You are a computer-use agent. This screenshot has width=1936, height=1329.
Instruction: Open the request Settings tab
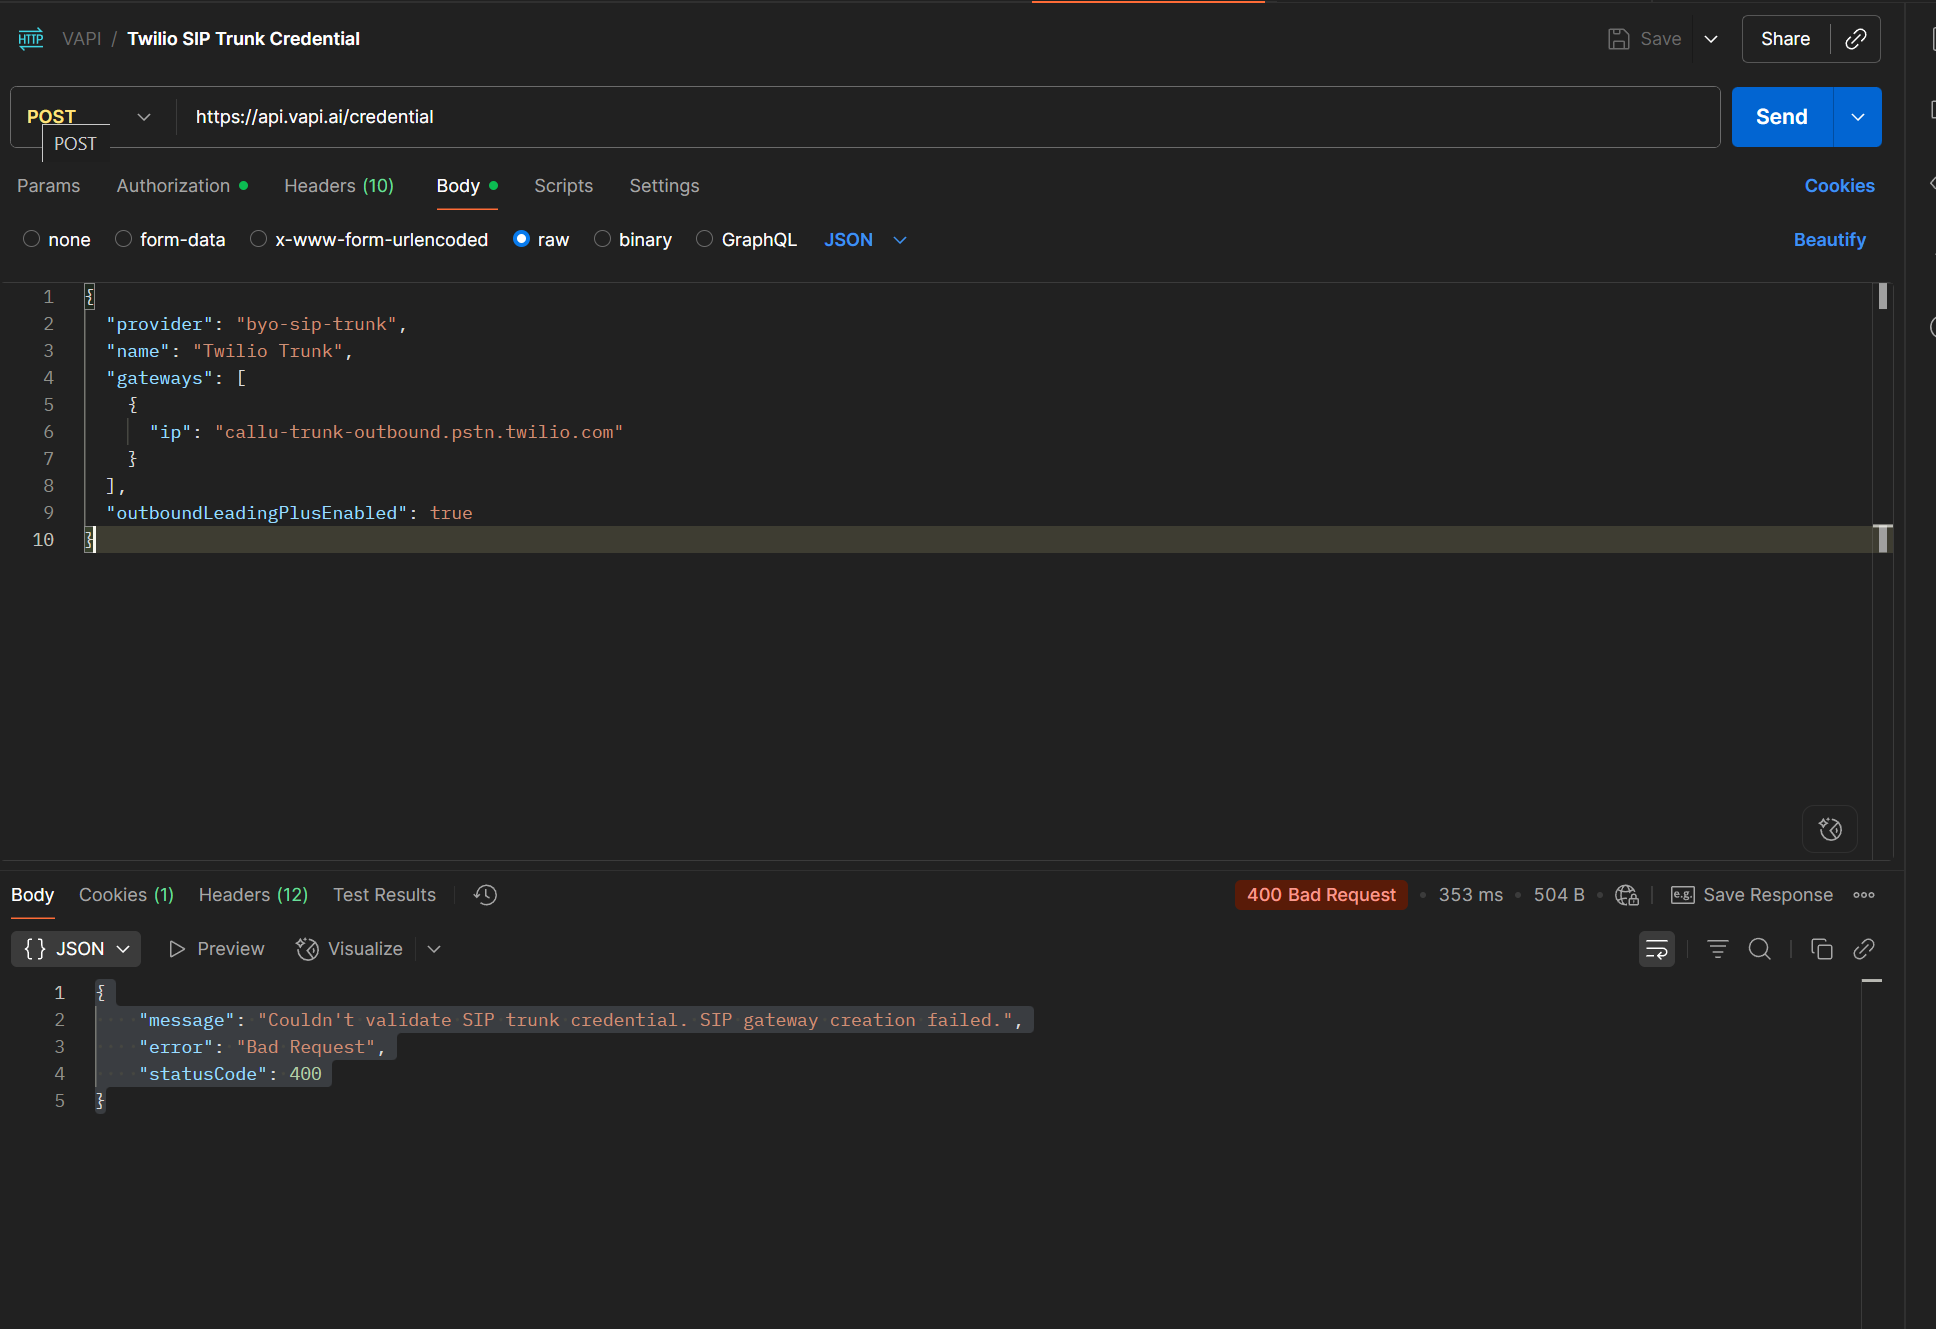664,186
